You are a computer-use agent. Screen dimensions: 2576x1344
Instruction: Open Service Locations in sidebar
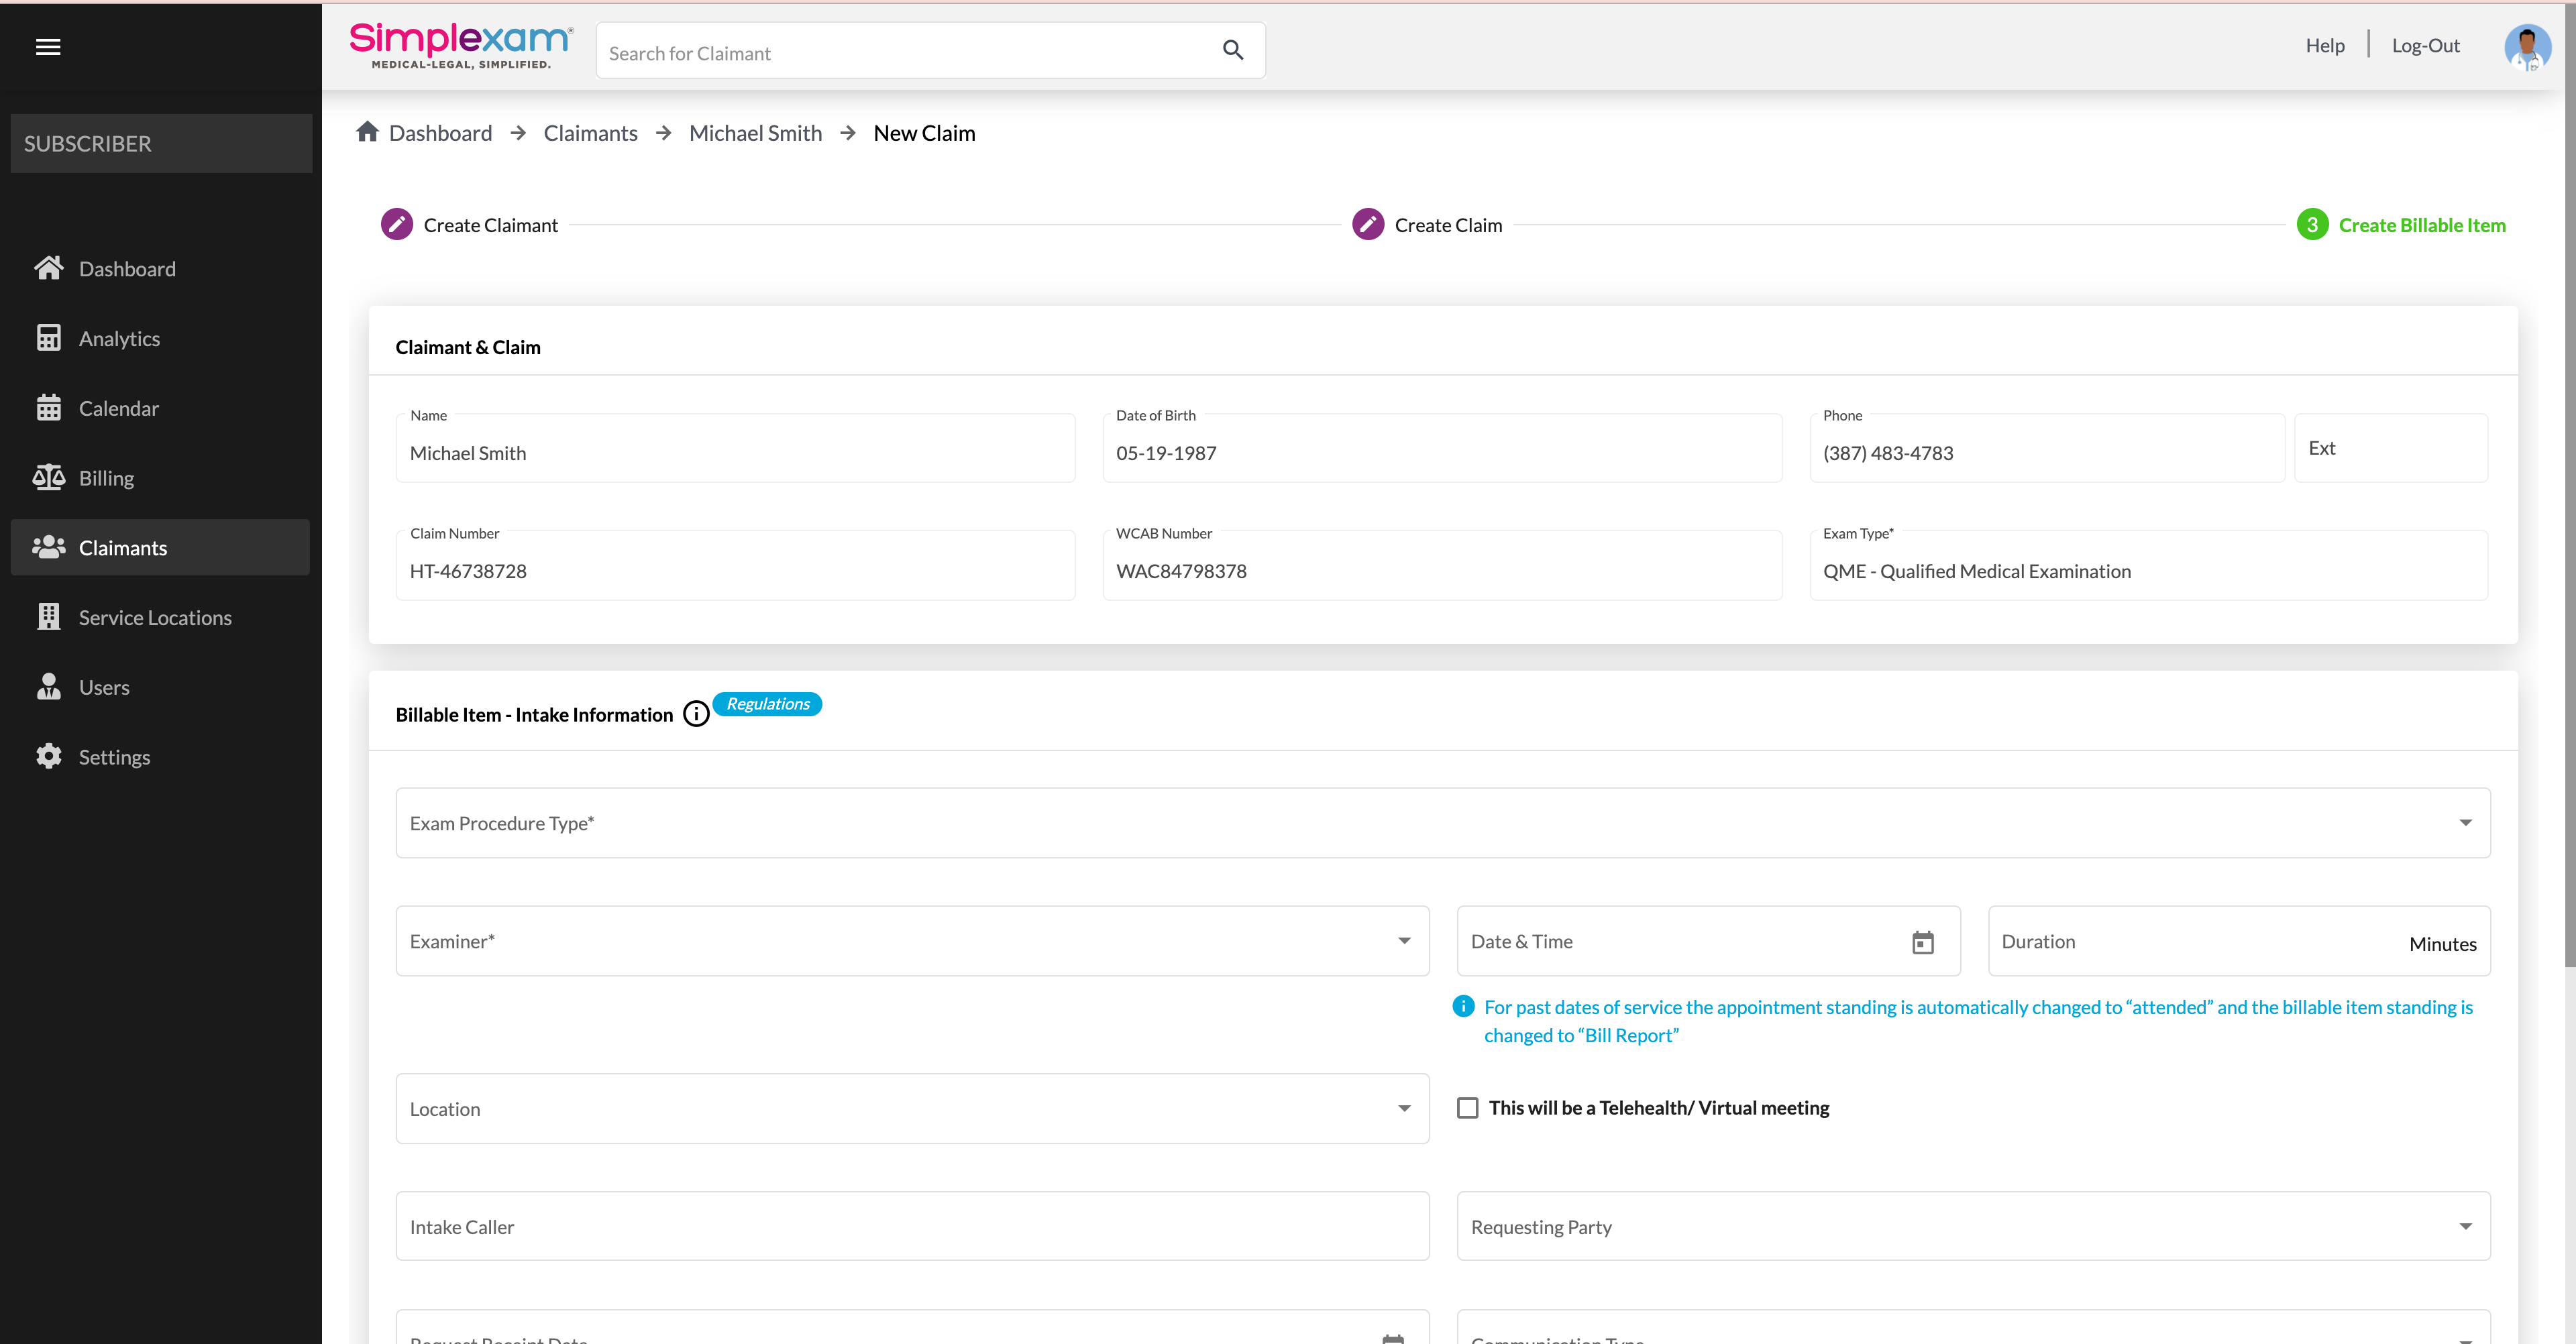[x=155, y=618]
